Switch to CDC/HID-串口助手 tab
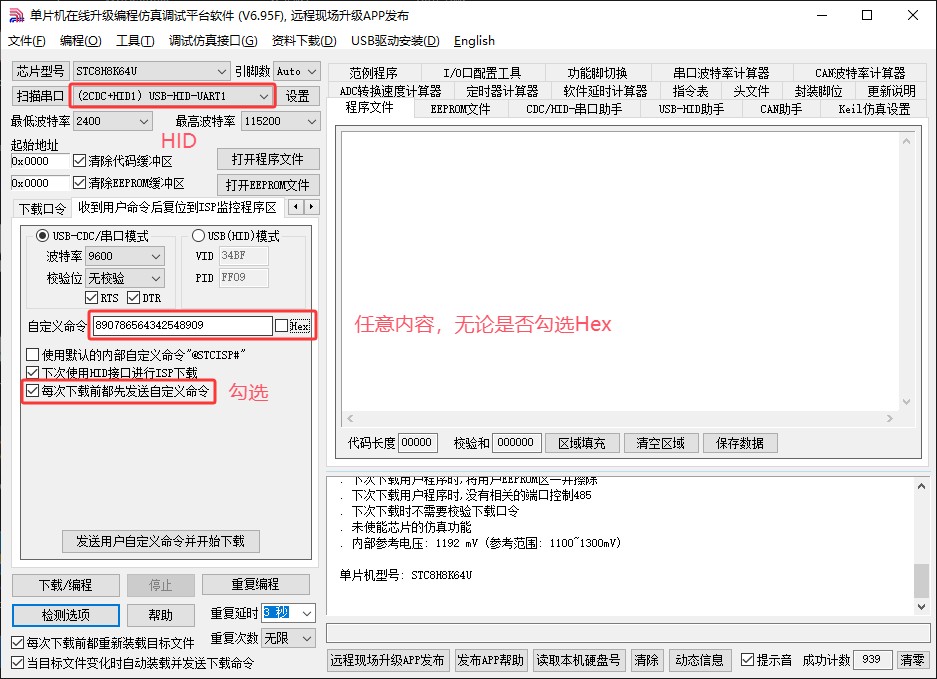This screenshot has width=937, height=679. point(574,109)
